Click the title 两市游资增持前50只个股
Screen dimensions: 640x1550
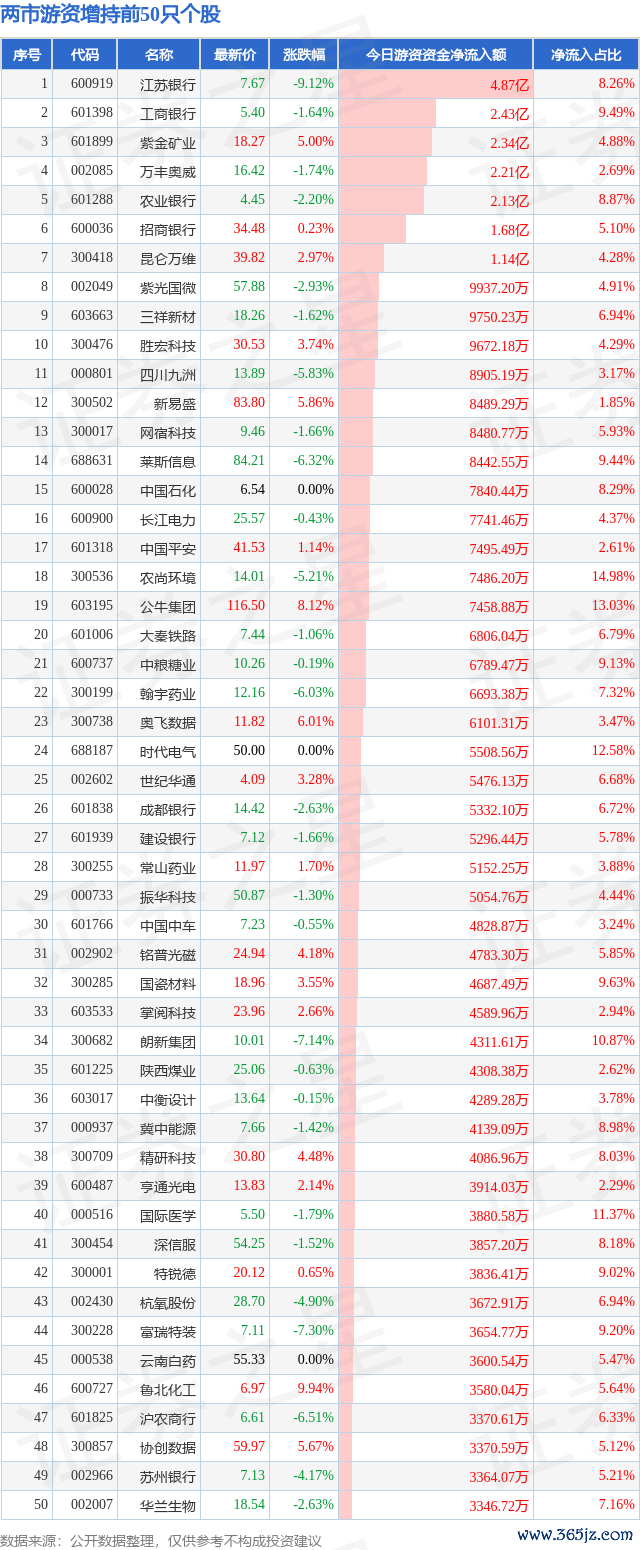point(111,15)
